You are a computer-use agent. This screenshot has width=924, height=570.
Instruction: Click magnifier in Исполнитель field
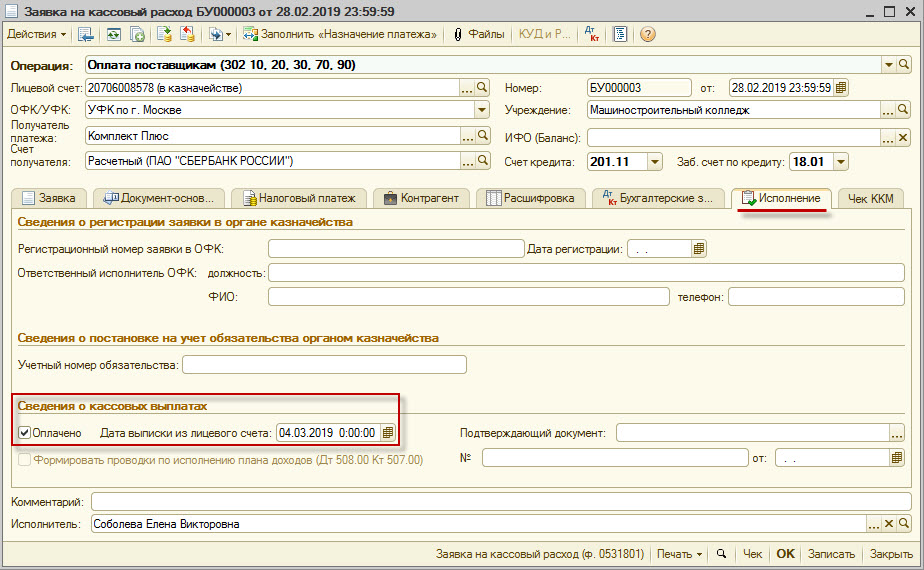tap(904, 523)
